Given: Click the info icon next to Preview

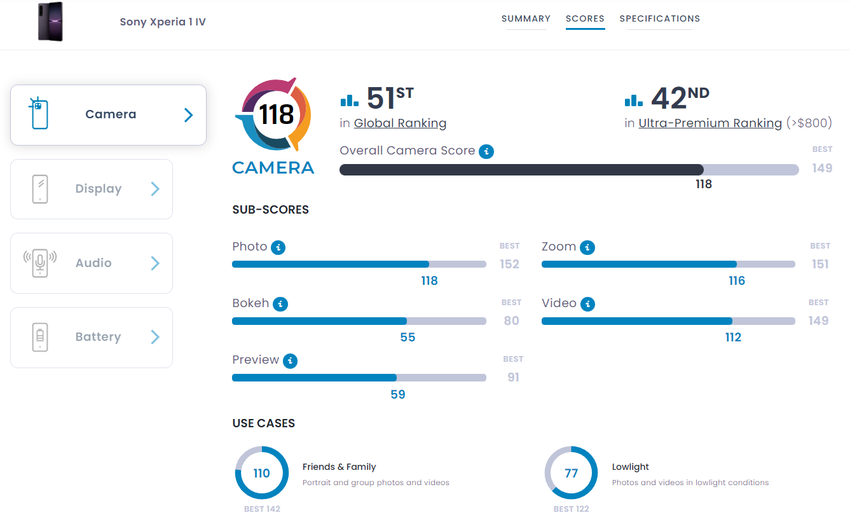Looking at the screenshot, I should tap(290, 361).
